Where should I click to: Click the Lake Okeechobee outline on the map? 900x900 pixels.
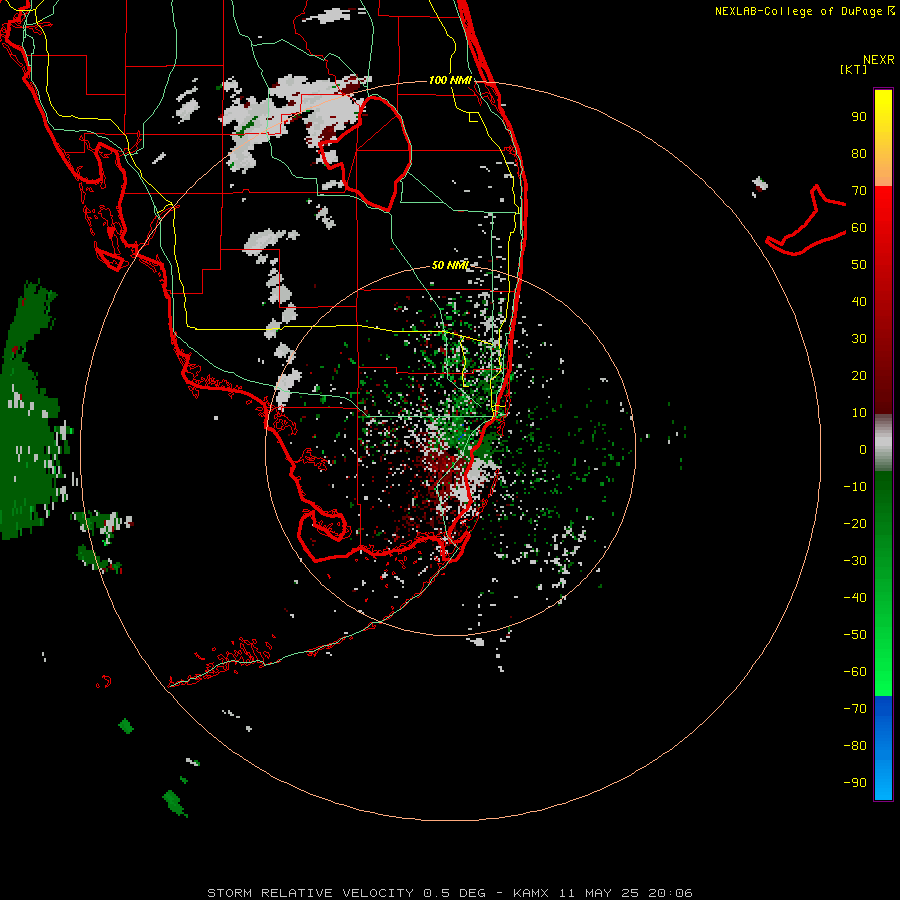click(x=366, y=154)
